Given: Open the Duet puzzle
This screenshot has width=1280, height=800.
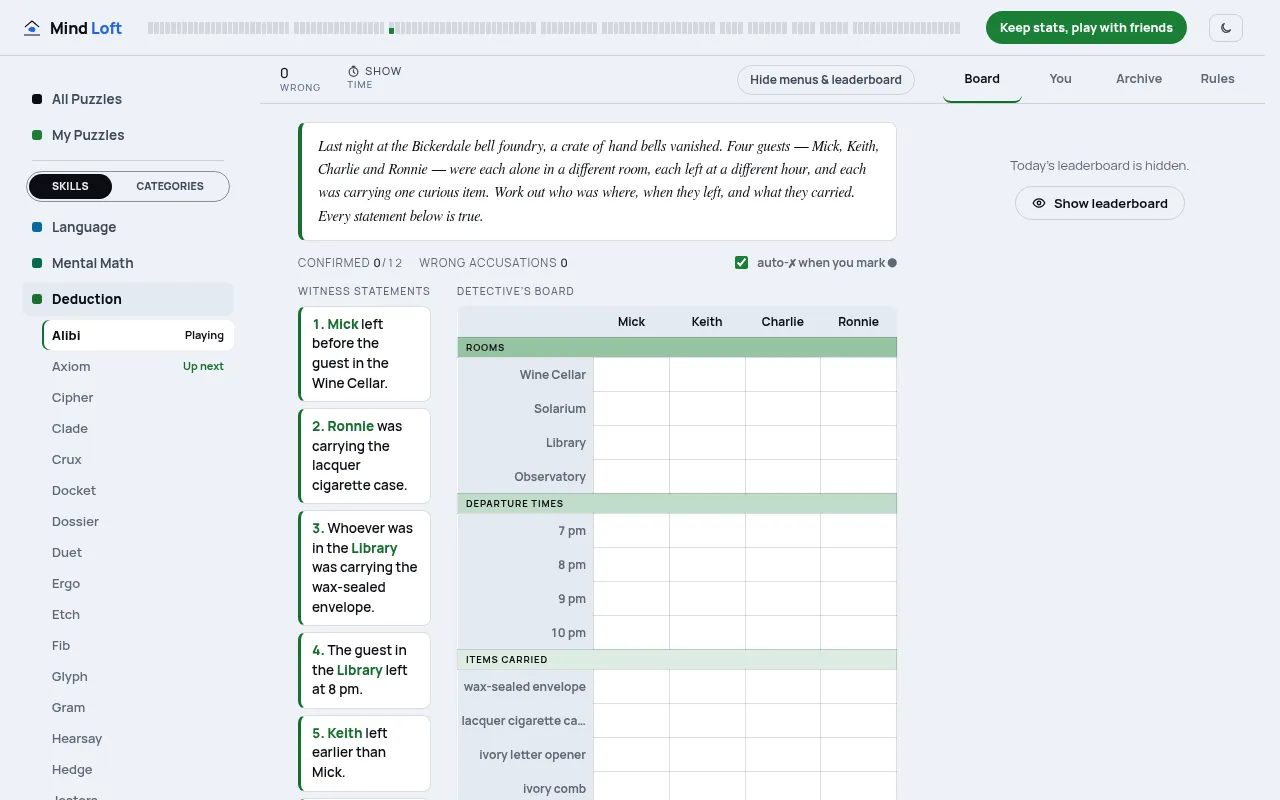Looking at the screenshot, I should (138, 553).
